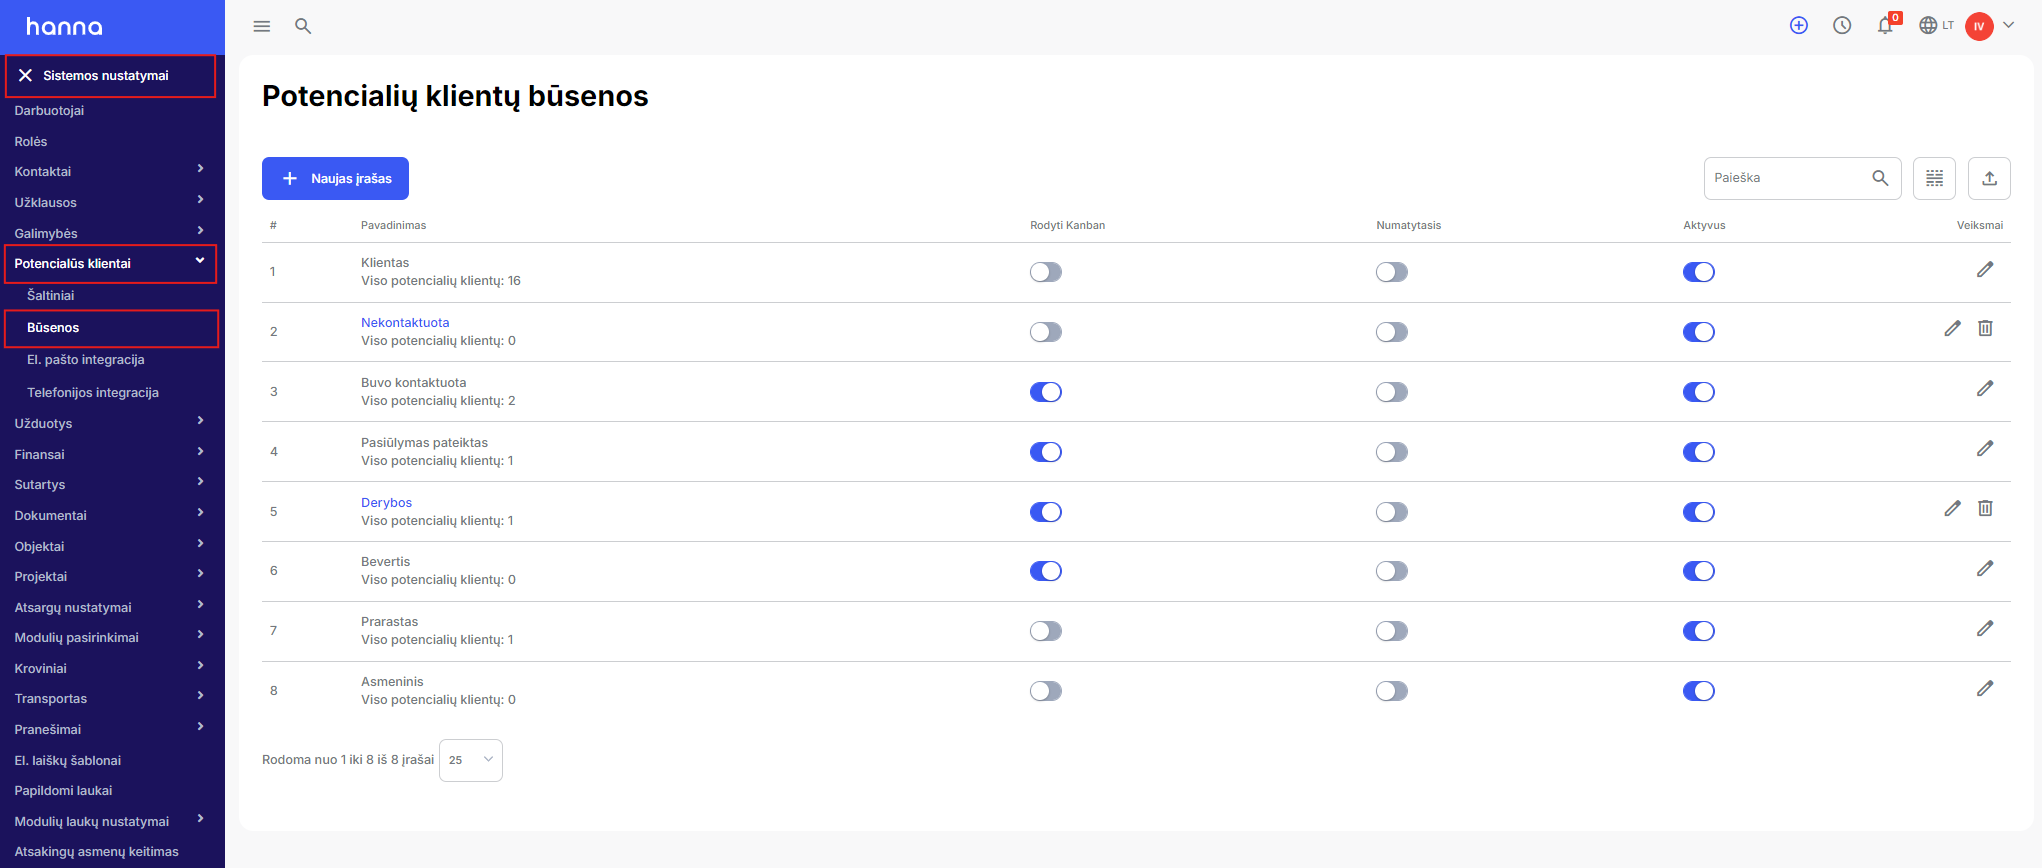2042x868 pixels.
Task: Toggle Aktyvus for Prarastas
Action: click(1699, 631)
